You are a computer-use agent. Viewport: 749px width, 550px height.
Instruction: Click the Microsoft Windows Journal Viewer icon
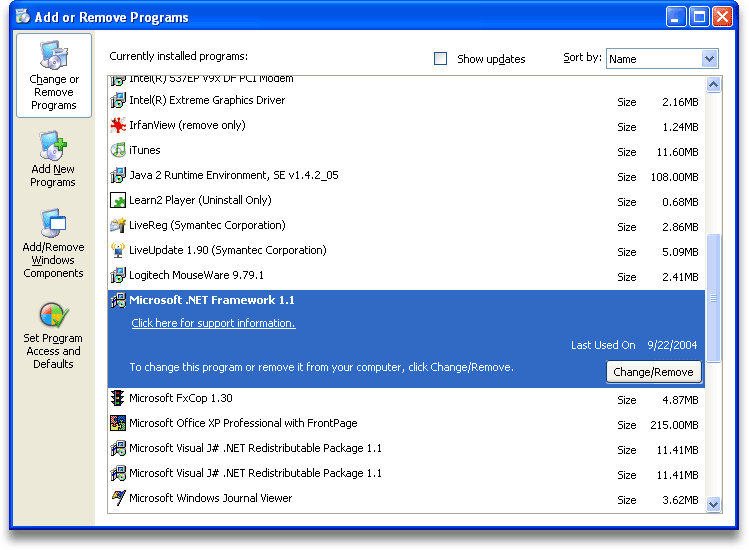(118, 498)
